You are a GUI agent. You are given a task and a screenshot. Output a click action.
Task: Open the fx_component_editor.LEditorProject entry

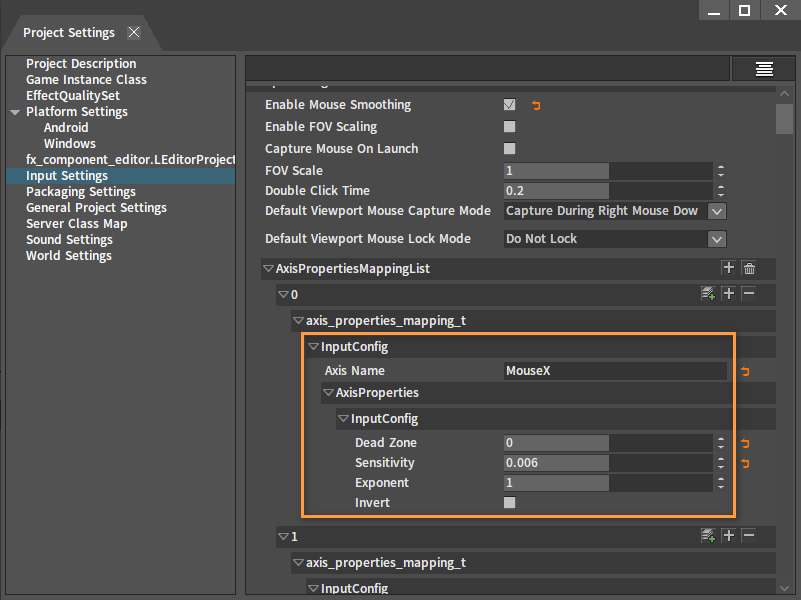click(130, 159)
